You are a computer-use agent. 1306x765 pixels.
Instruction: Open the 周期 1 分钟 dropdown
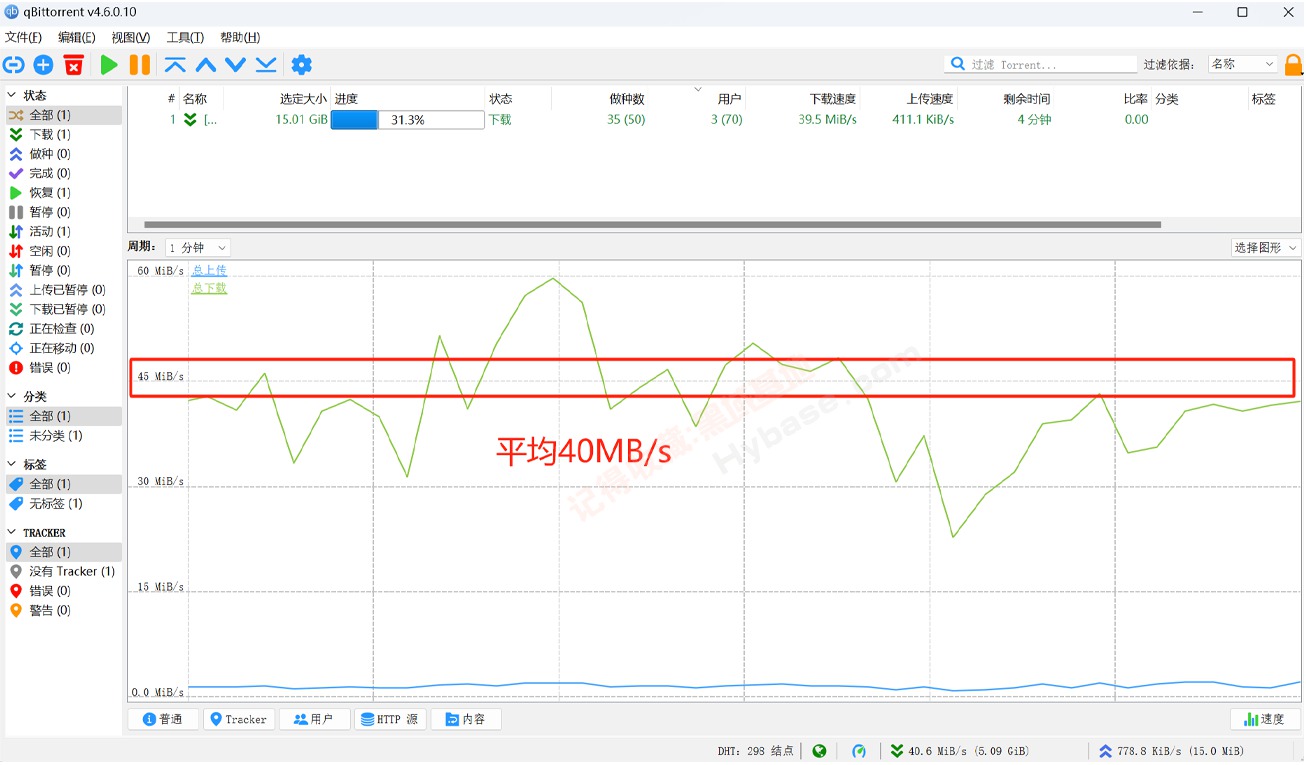[x=197, y=247]
